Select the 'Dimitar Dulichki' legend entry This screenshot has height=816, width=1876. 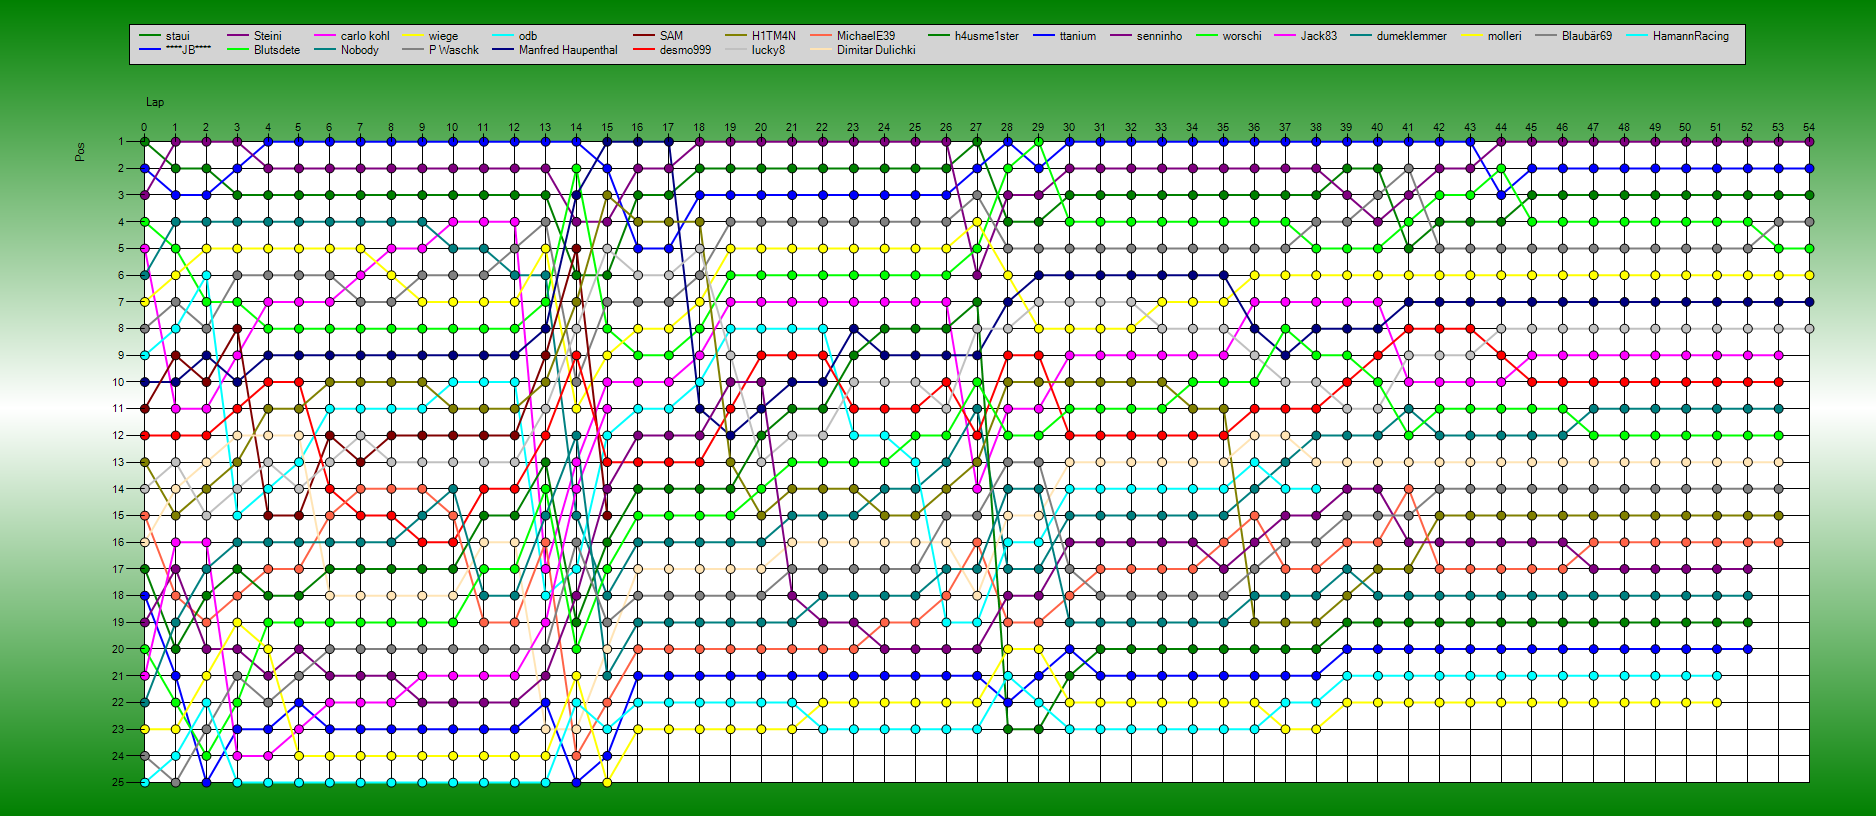pyautogui.click(x=875, y=50)
